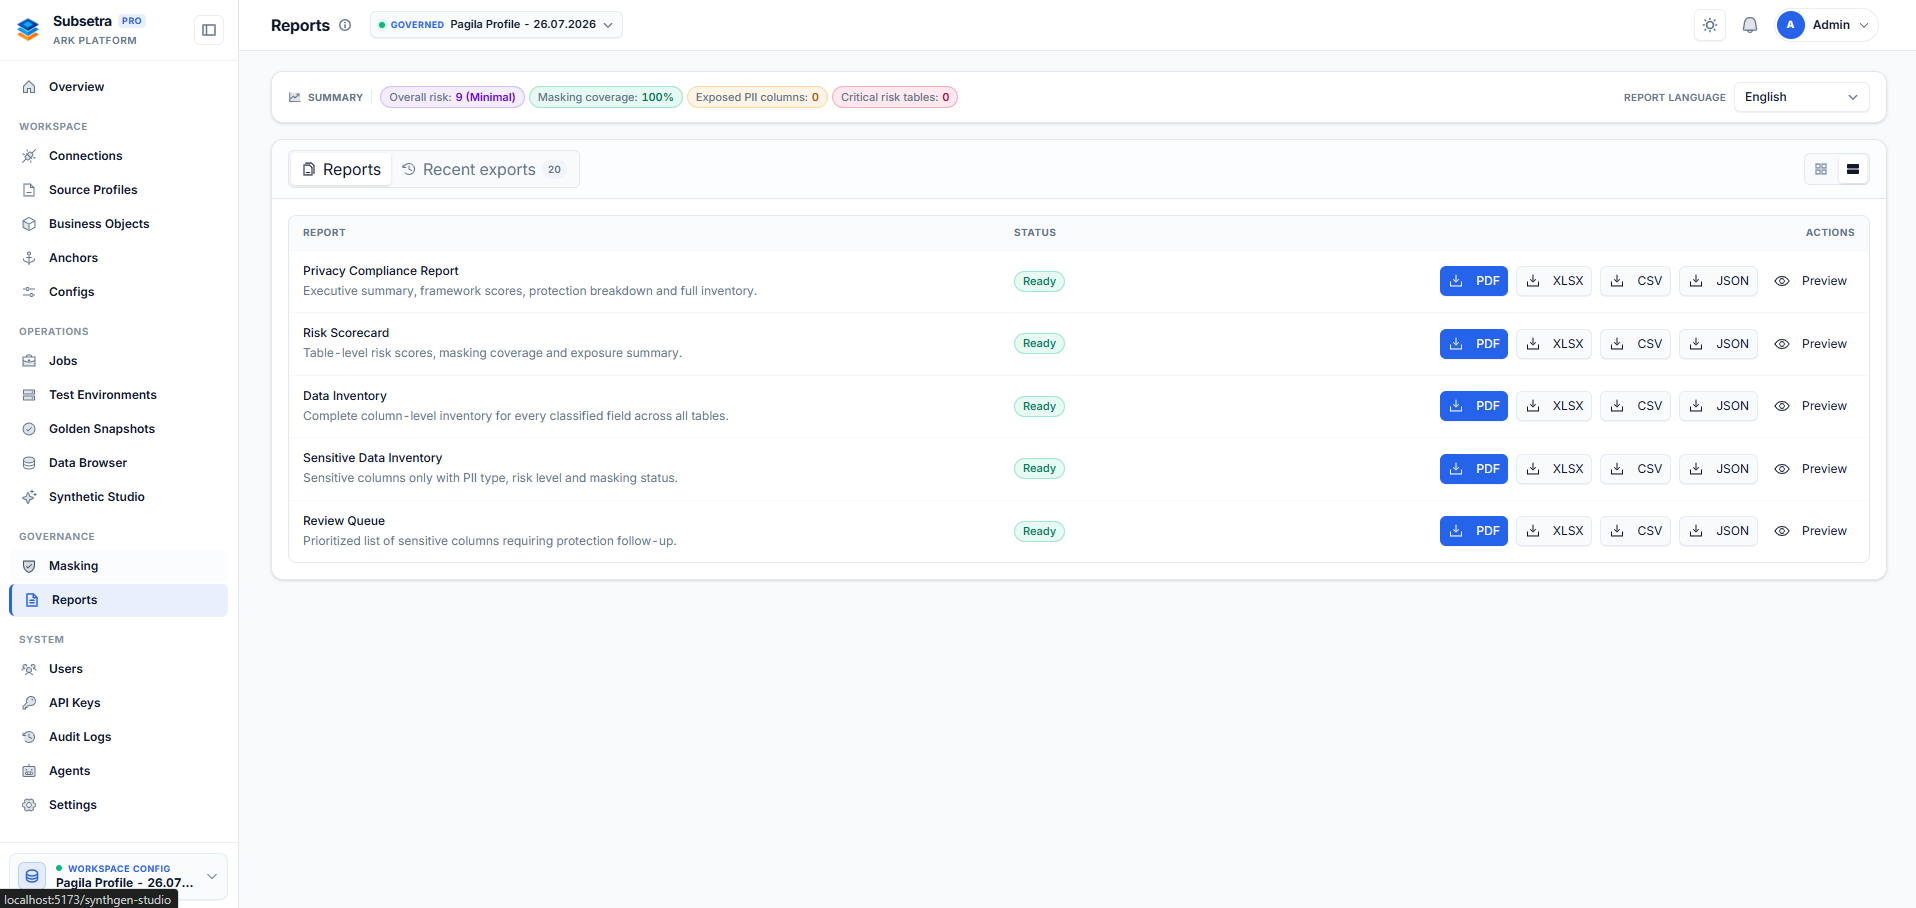Click the Overall risk: 9 (Minimal) badge
Screen dimensions: 1916x908
click(452, 97)
